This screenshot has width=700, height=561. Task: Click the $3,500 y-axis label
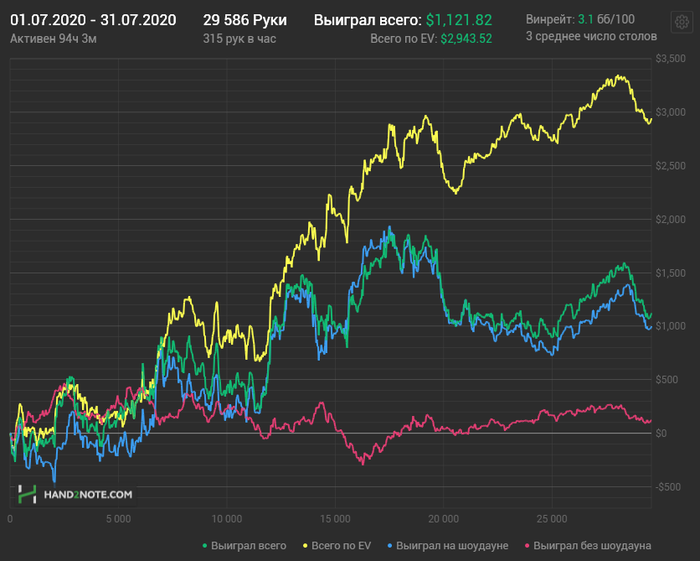click(x=671, y=58)
